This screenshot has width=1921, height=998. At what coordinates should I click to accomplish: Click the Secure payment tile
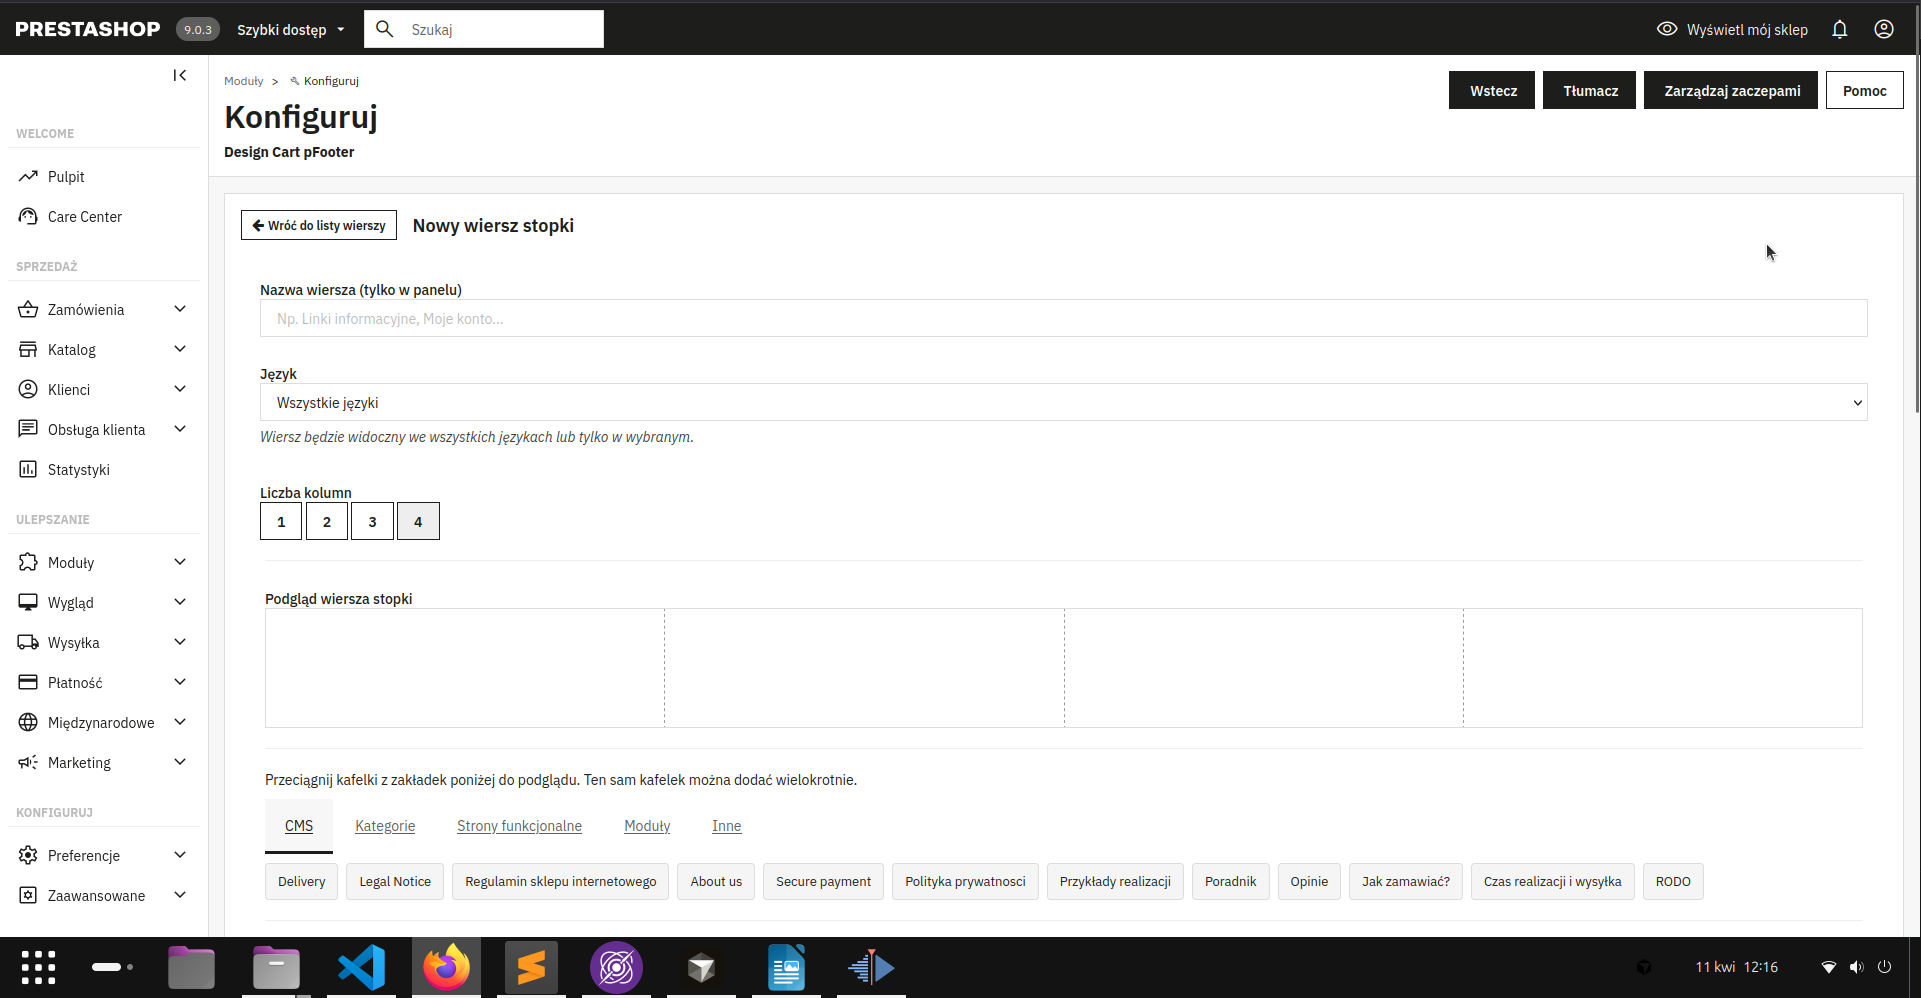pos(823,881)
